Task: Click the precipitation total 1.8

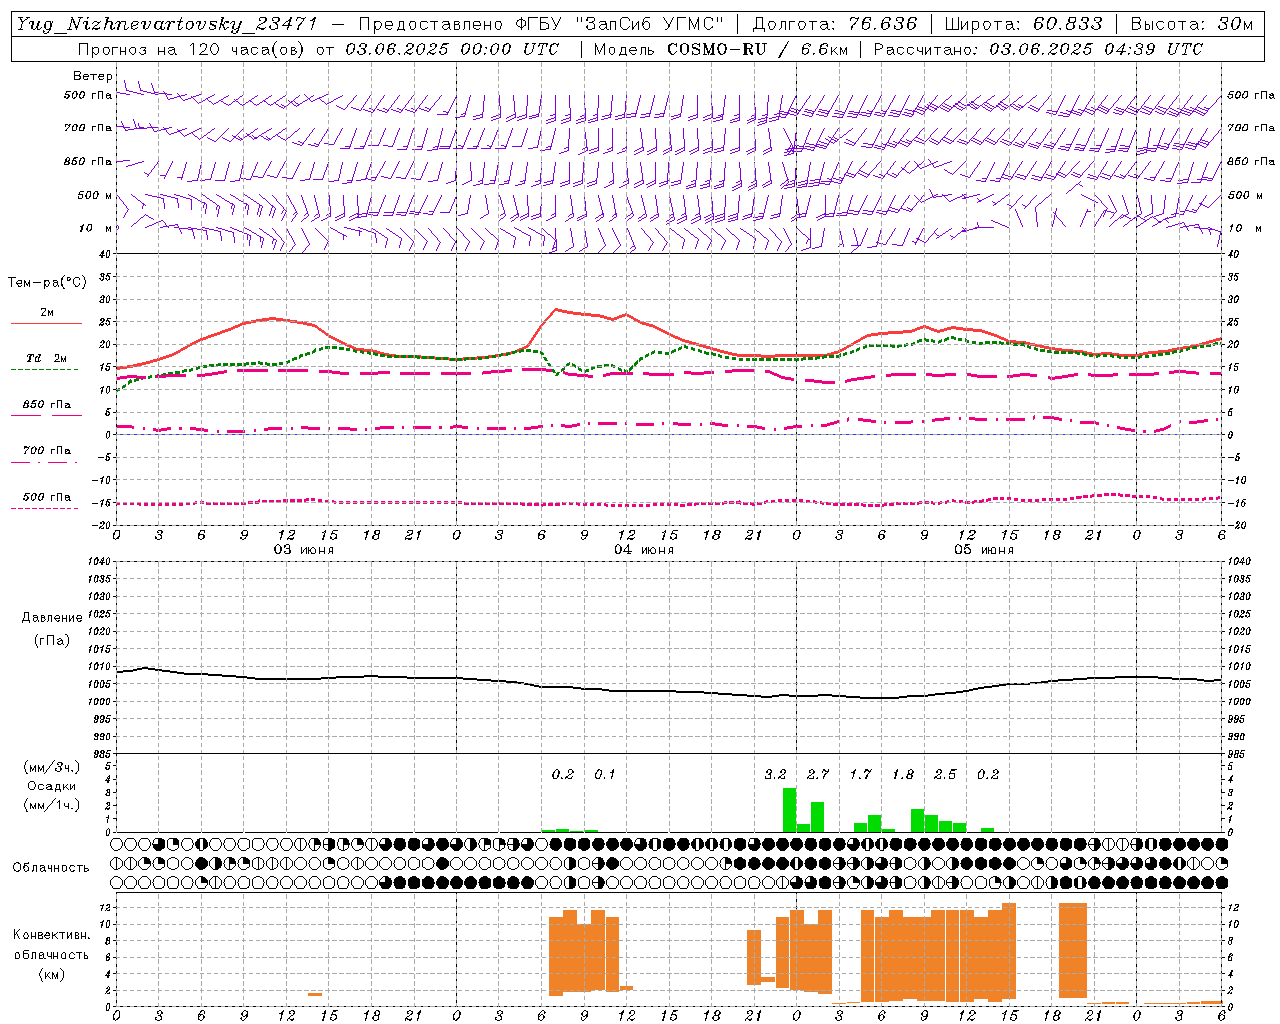Action: (x=903, y=774)
